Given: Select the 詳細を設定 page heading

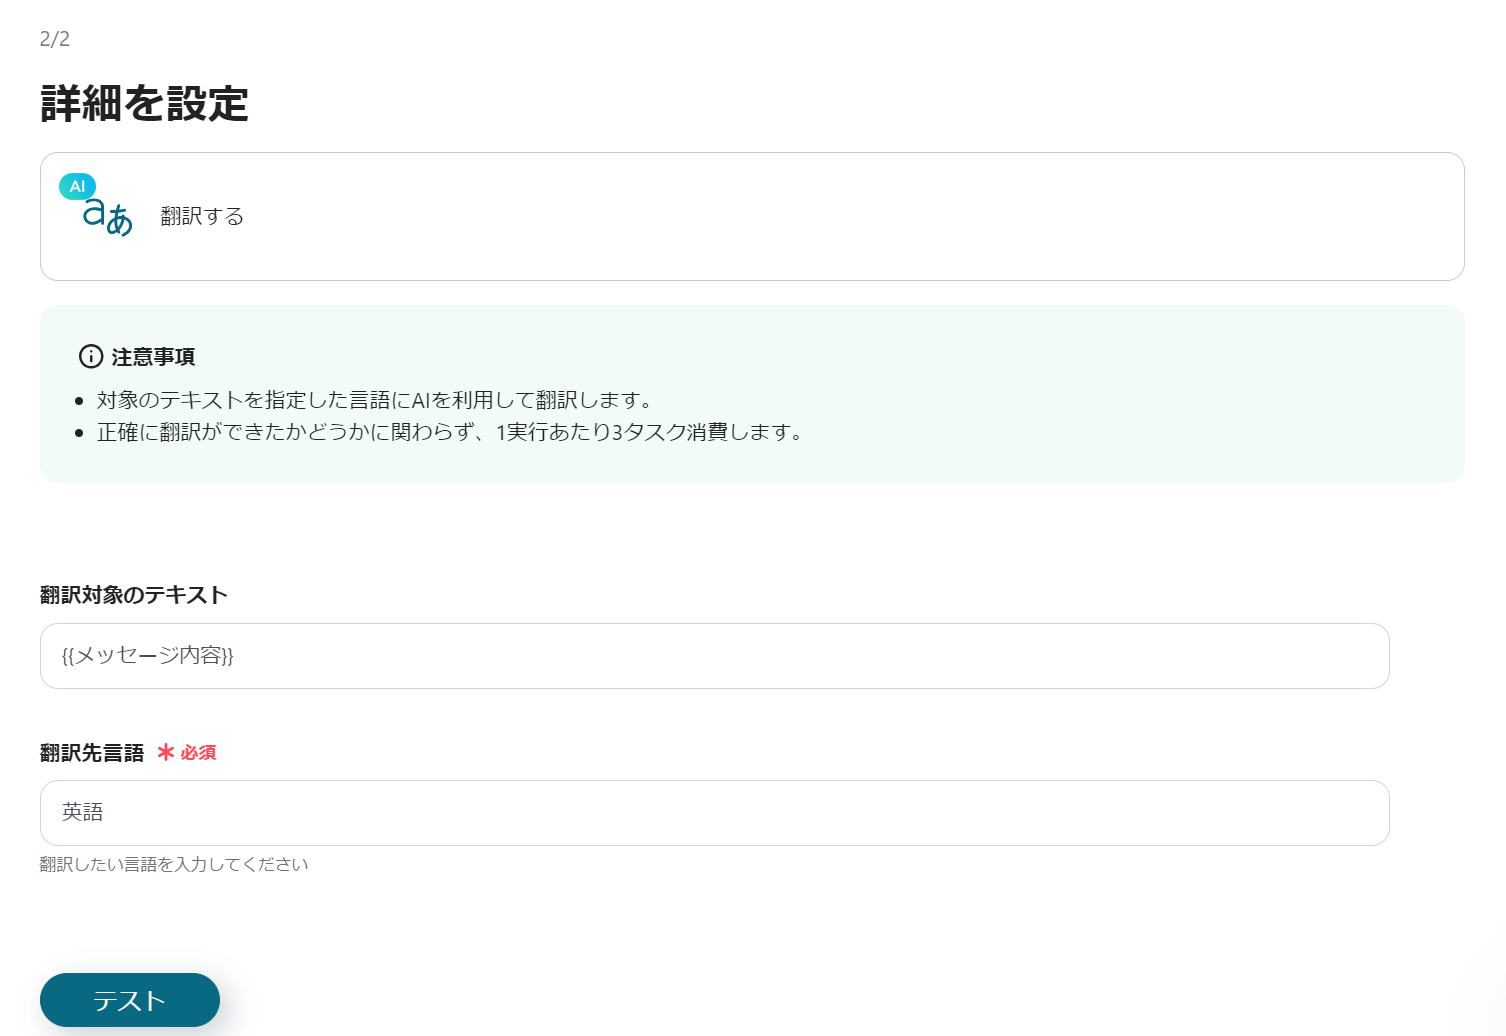Looking at the screenshot, I should point(145,103).
